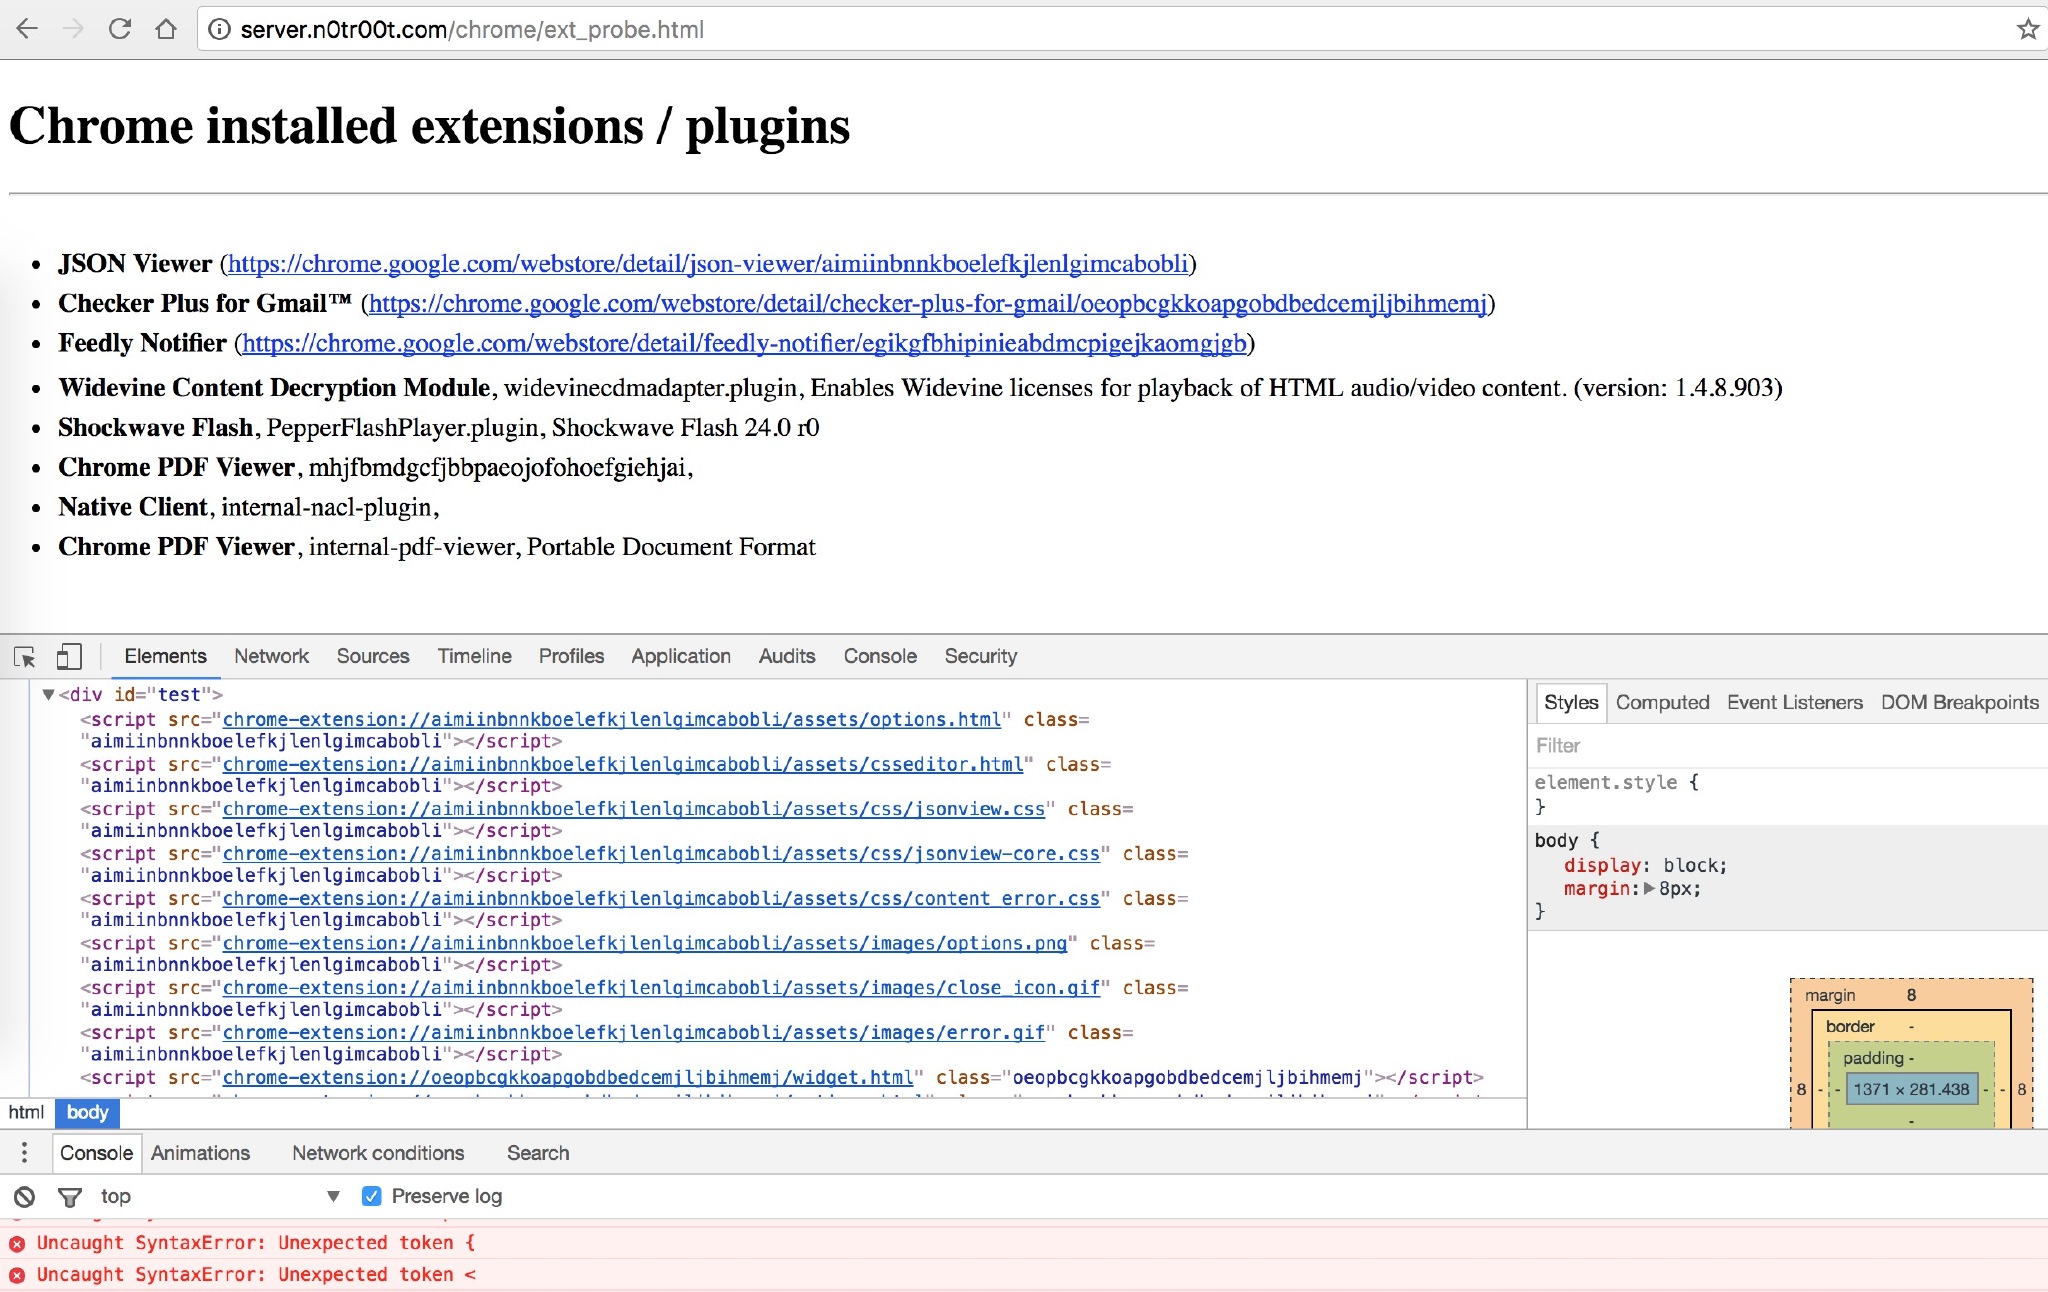Follow the assets/images/error.gif link
2048x1292 pixels.
click(633, 1033)
